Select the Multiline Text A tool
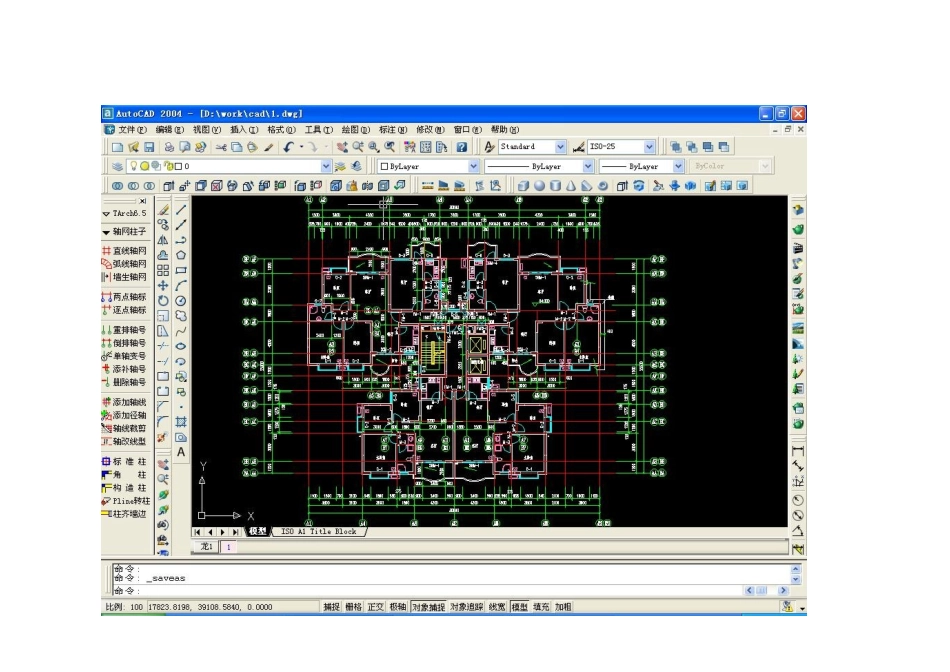 coord(181,452)
